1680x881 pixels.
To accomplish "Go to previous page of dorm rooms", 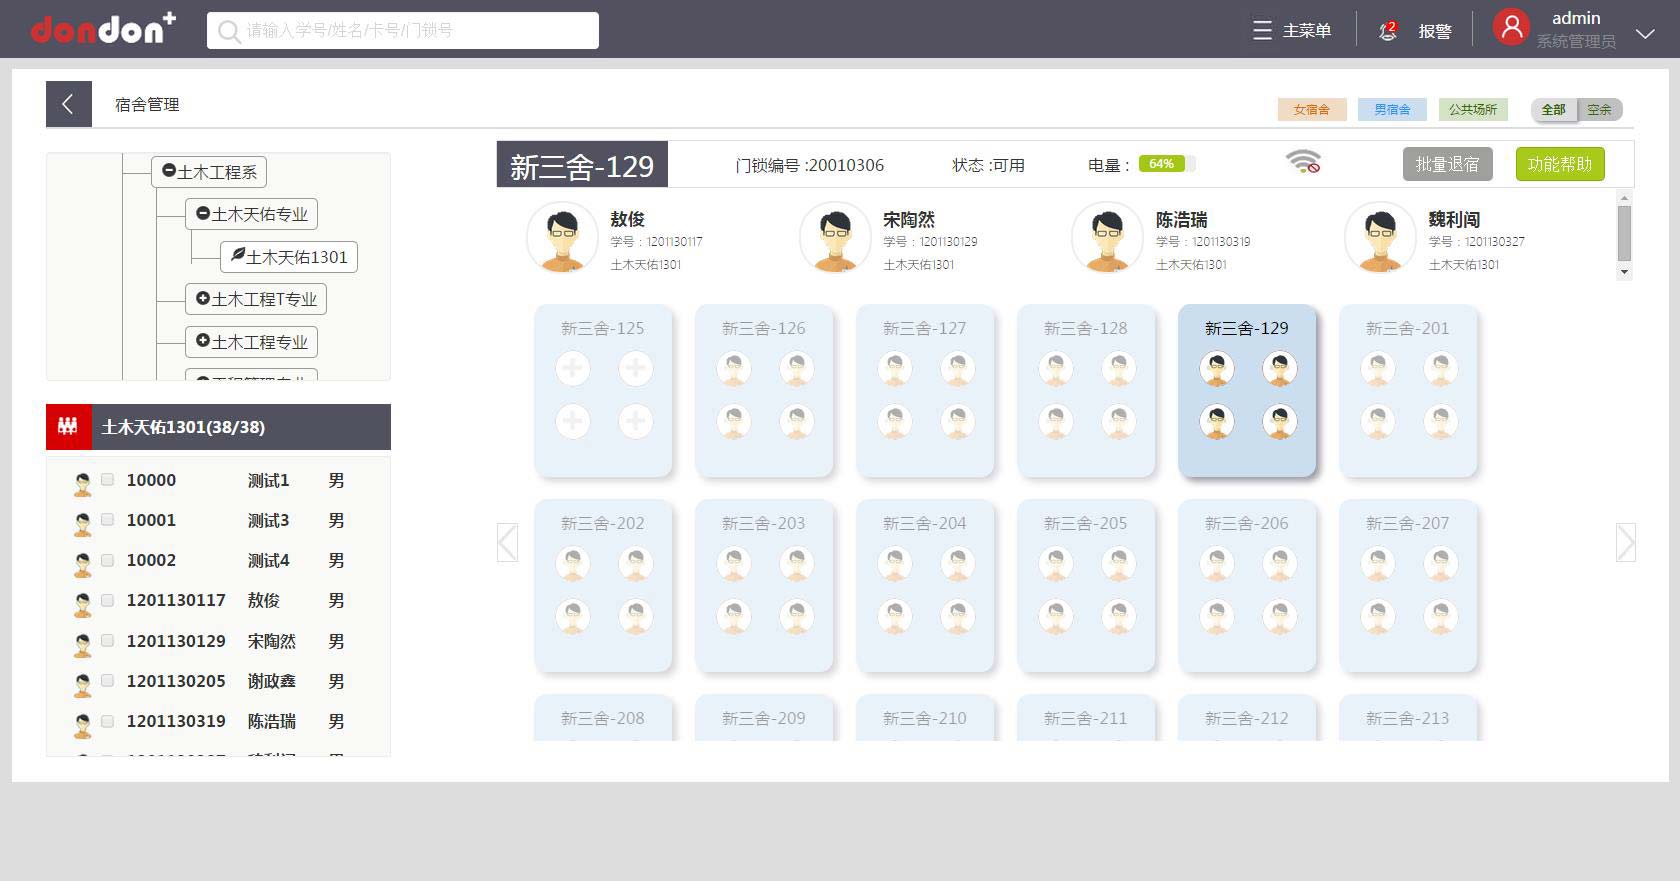I will 507,543.
